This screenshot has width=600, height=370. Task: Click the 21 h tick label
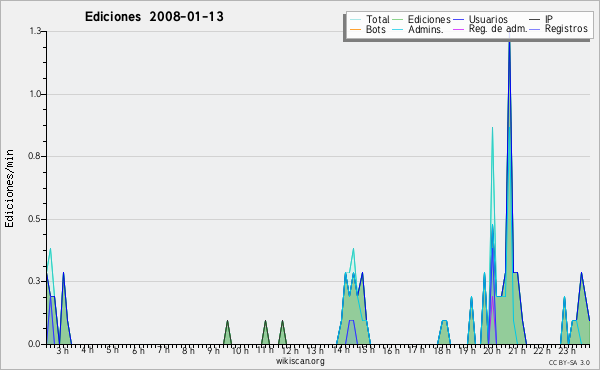coord(517,350)
